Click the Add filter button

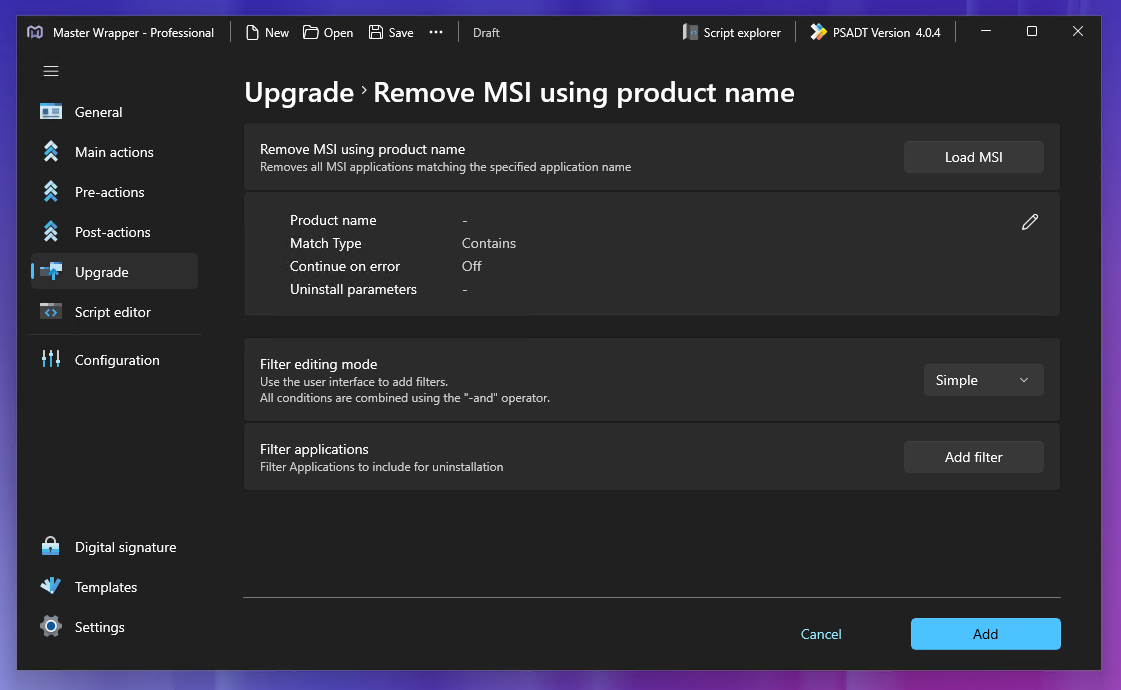(x=973, y=457)
